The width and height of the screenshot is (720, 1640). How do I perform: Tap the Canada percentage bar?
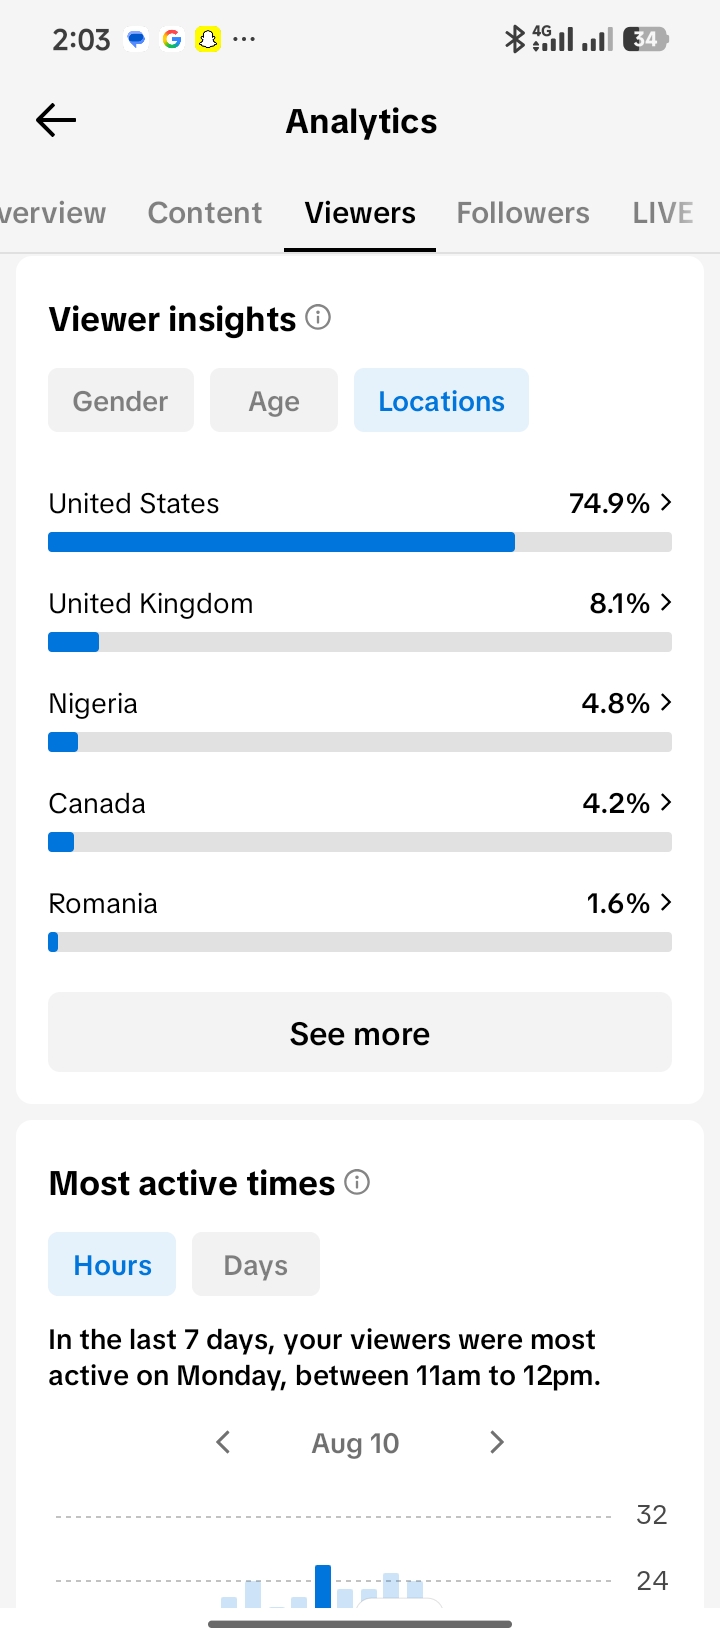tap(360, 842)
